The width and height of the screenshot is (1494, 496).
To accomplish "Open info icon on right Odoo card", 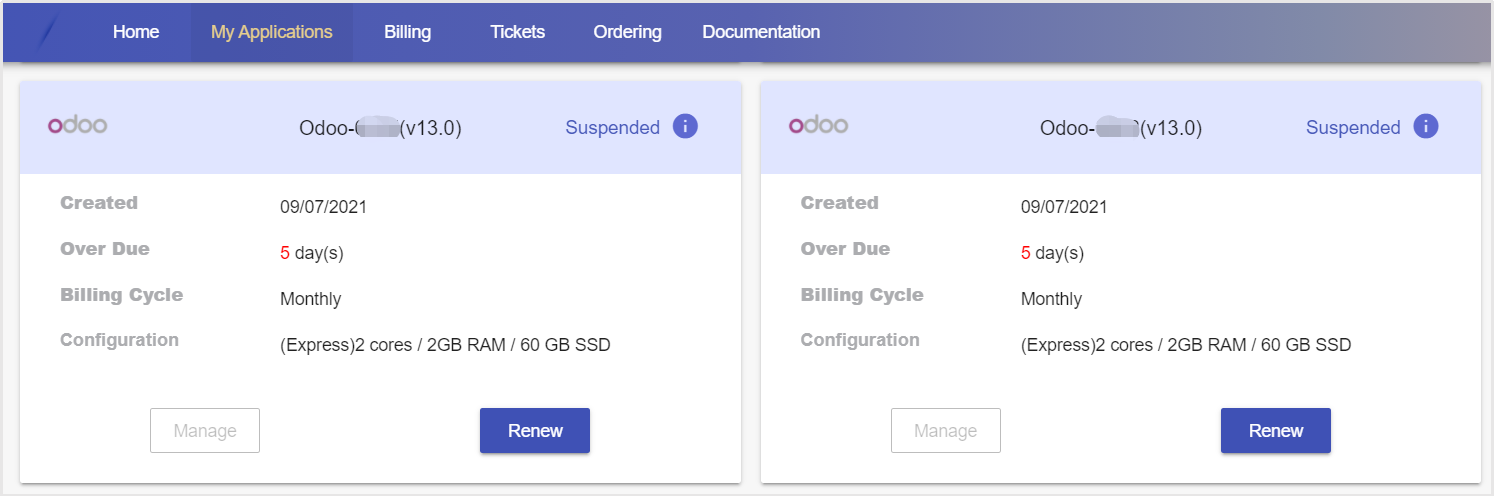I will coord(1425,126).
